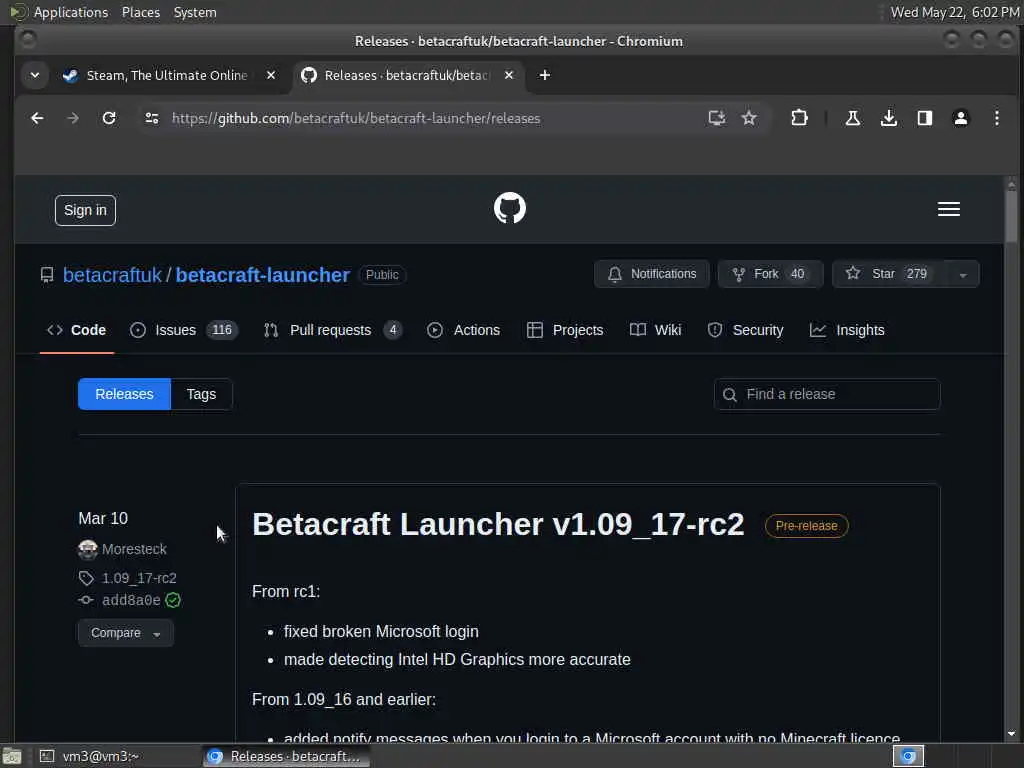The image size is (1024, 768).
Task: Open the System menu
Action: point(195,12)
